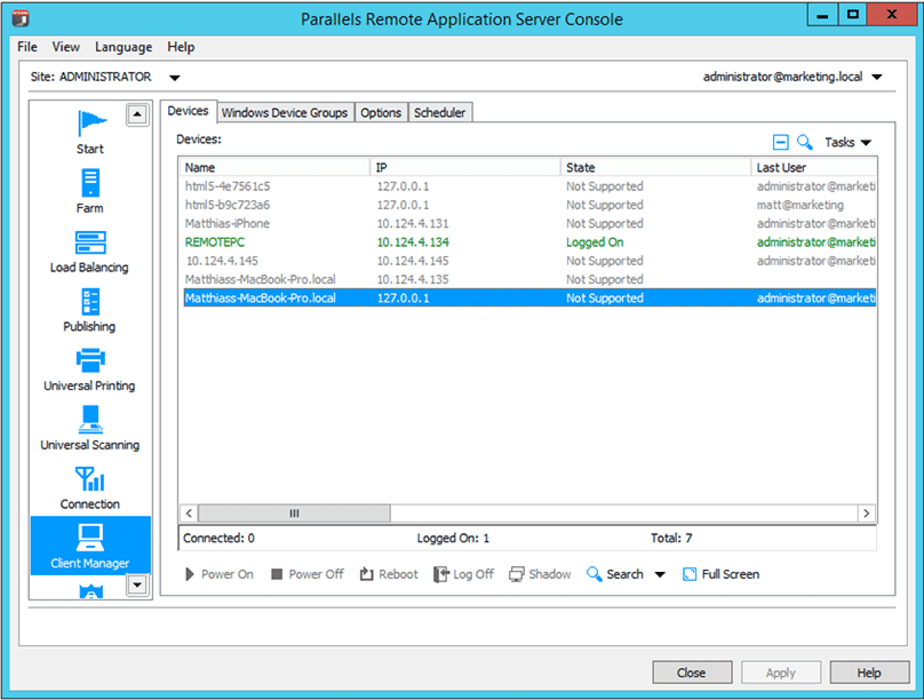Screen dimensions: 924x700
Task: Click the Full Screen button
Action: coord(720,574)
